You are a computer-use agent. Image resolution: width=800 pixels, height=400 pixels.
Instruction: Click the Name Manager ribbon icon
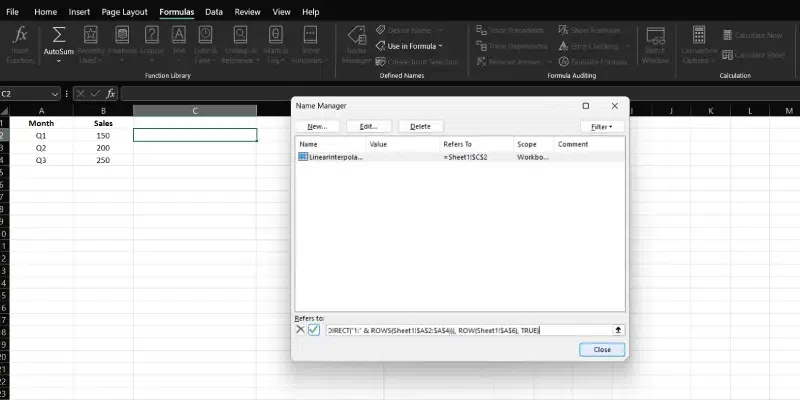tap(357, 36)
